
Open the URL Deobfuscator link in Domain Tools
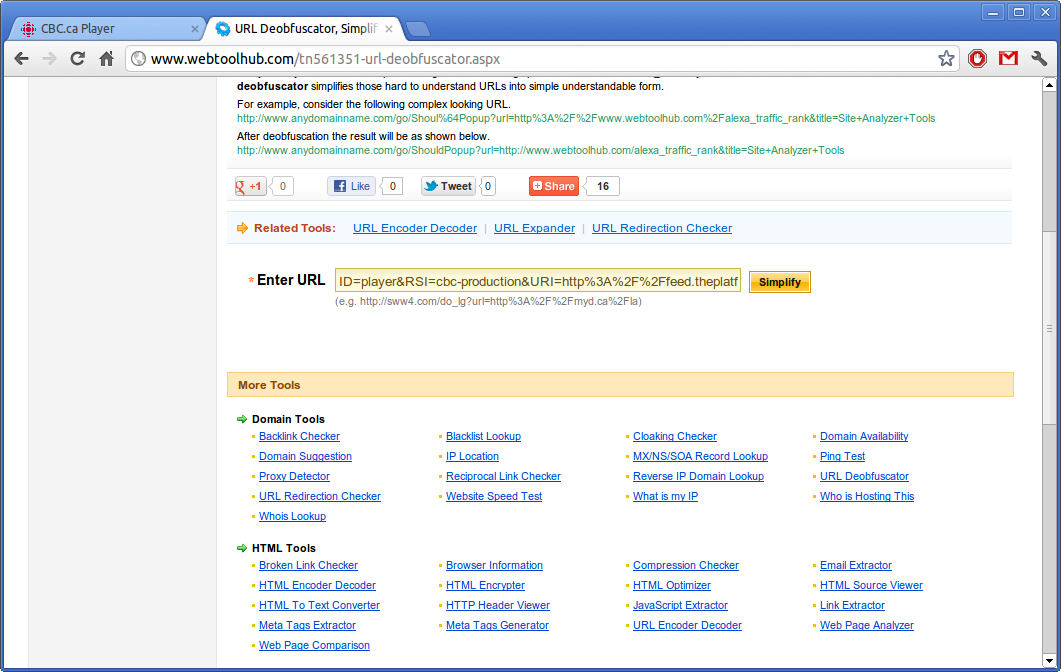864,476
